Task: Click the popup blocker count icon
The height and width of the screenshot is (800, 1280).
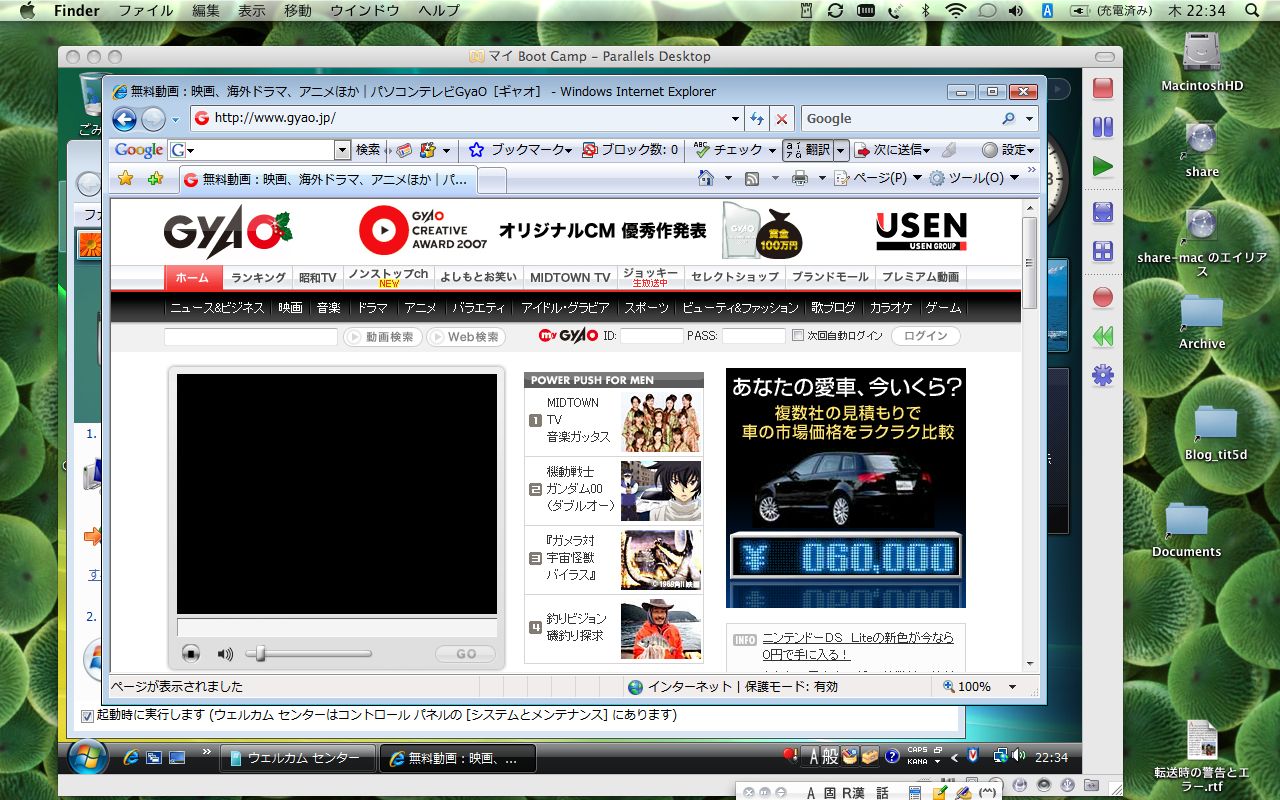Action: coord(589,150)
